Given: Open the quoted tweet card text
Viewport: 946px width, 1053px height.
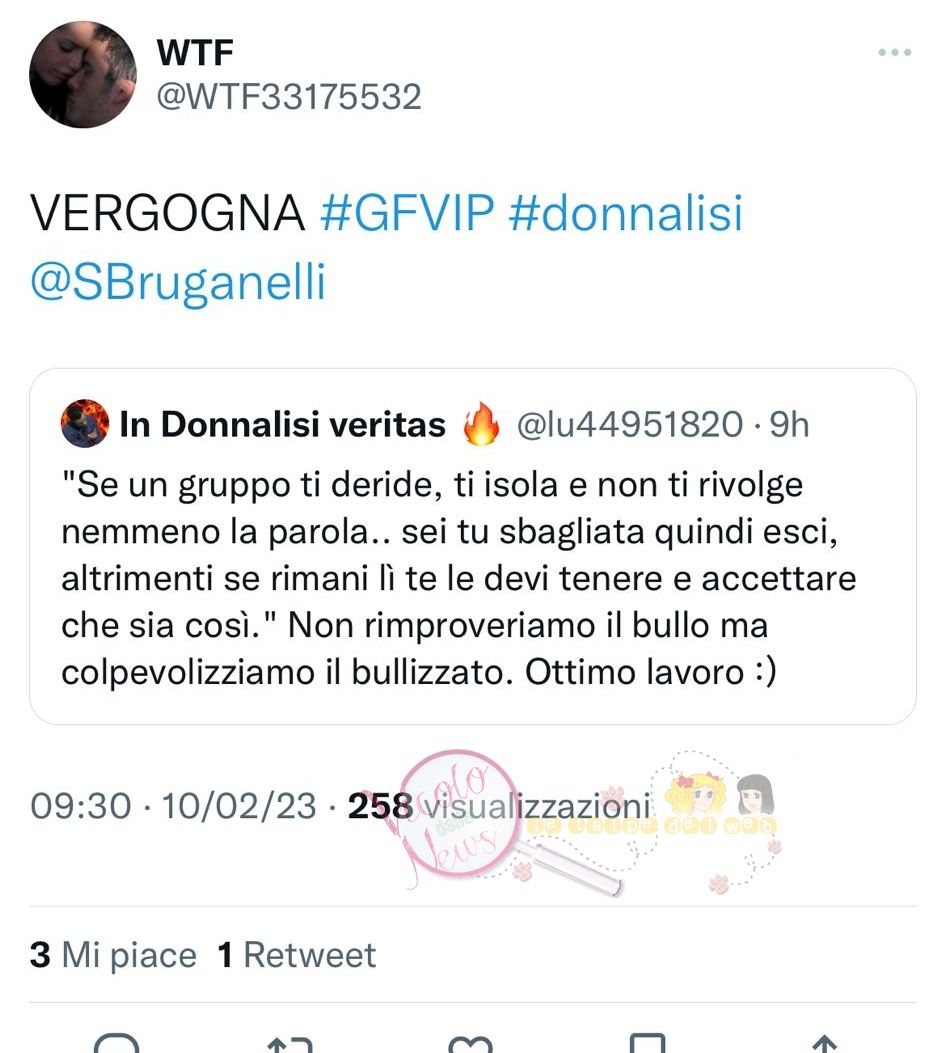Looking at the screenshot, I should [x=458, y=578].
